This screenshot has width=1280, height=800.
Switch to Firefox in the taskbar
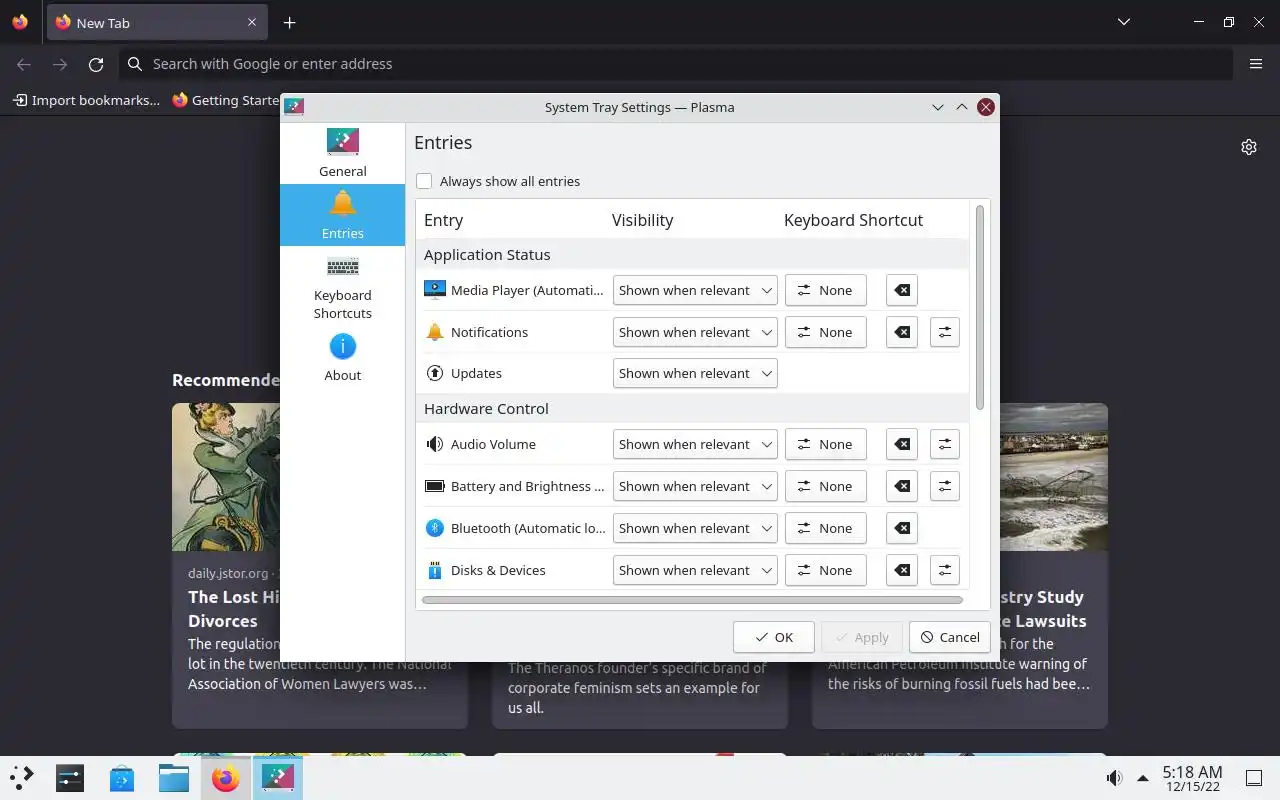pyautogui.click(x=226, y=777)
